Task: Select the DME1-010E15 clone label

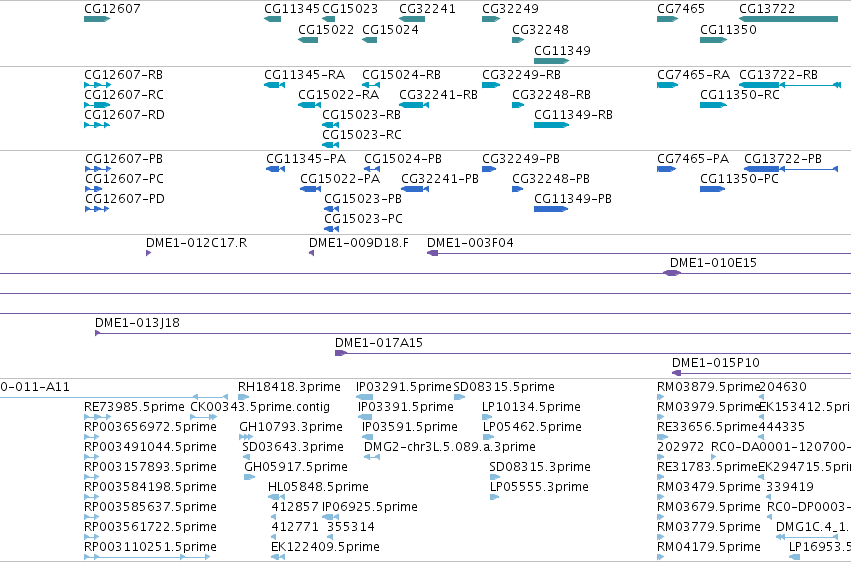Action: coord(713,263)
